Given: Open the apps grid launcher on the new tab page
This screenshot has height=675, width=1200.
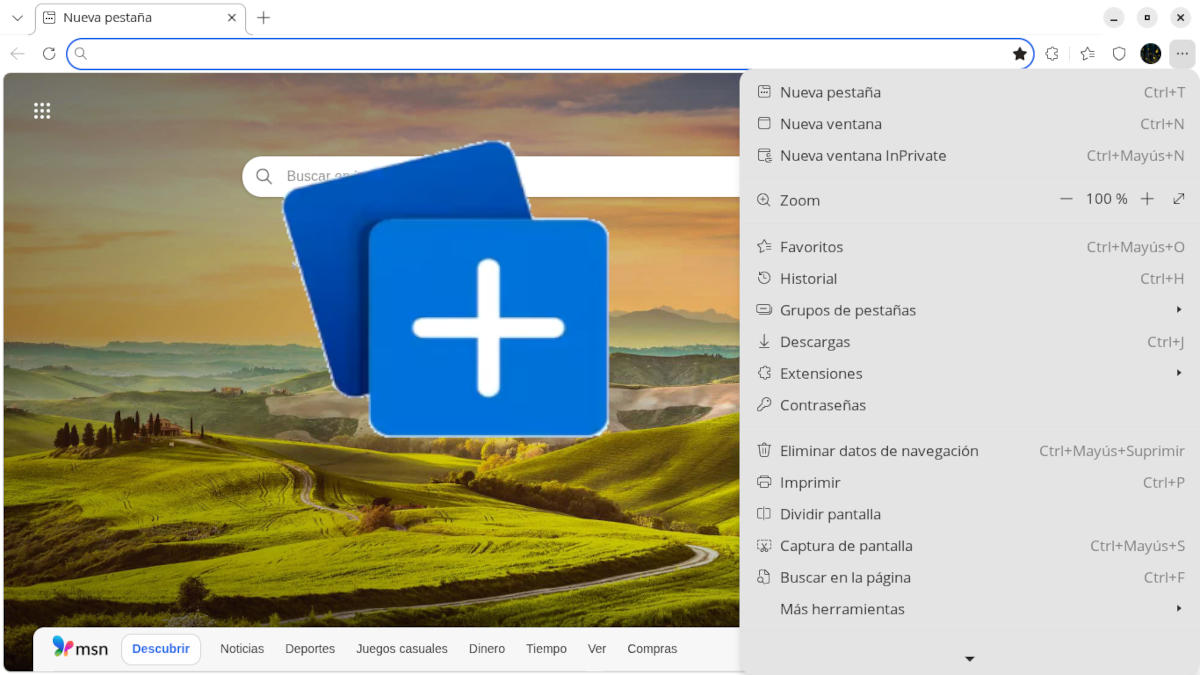Looking at the screenshot, I should 42,111.
